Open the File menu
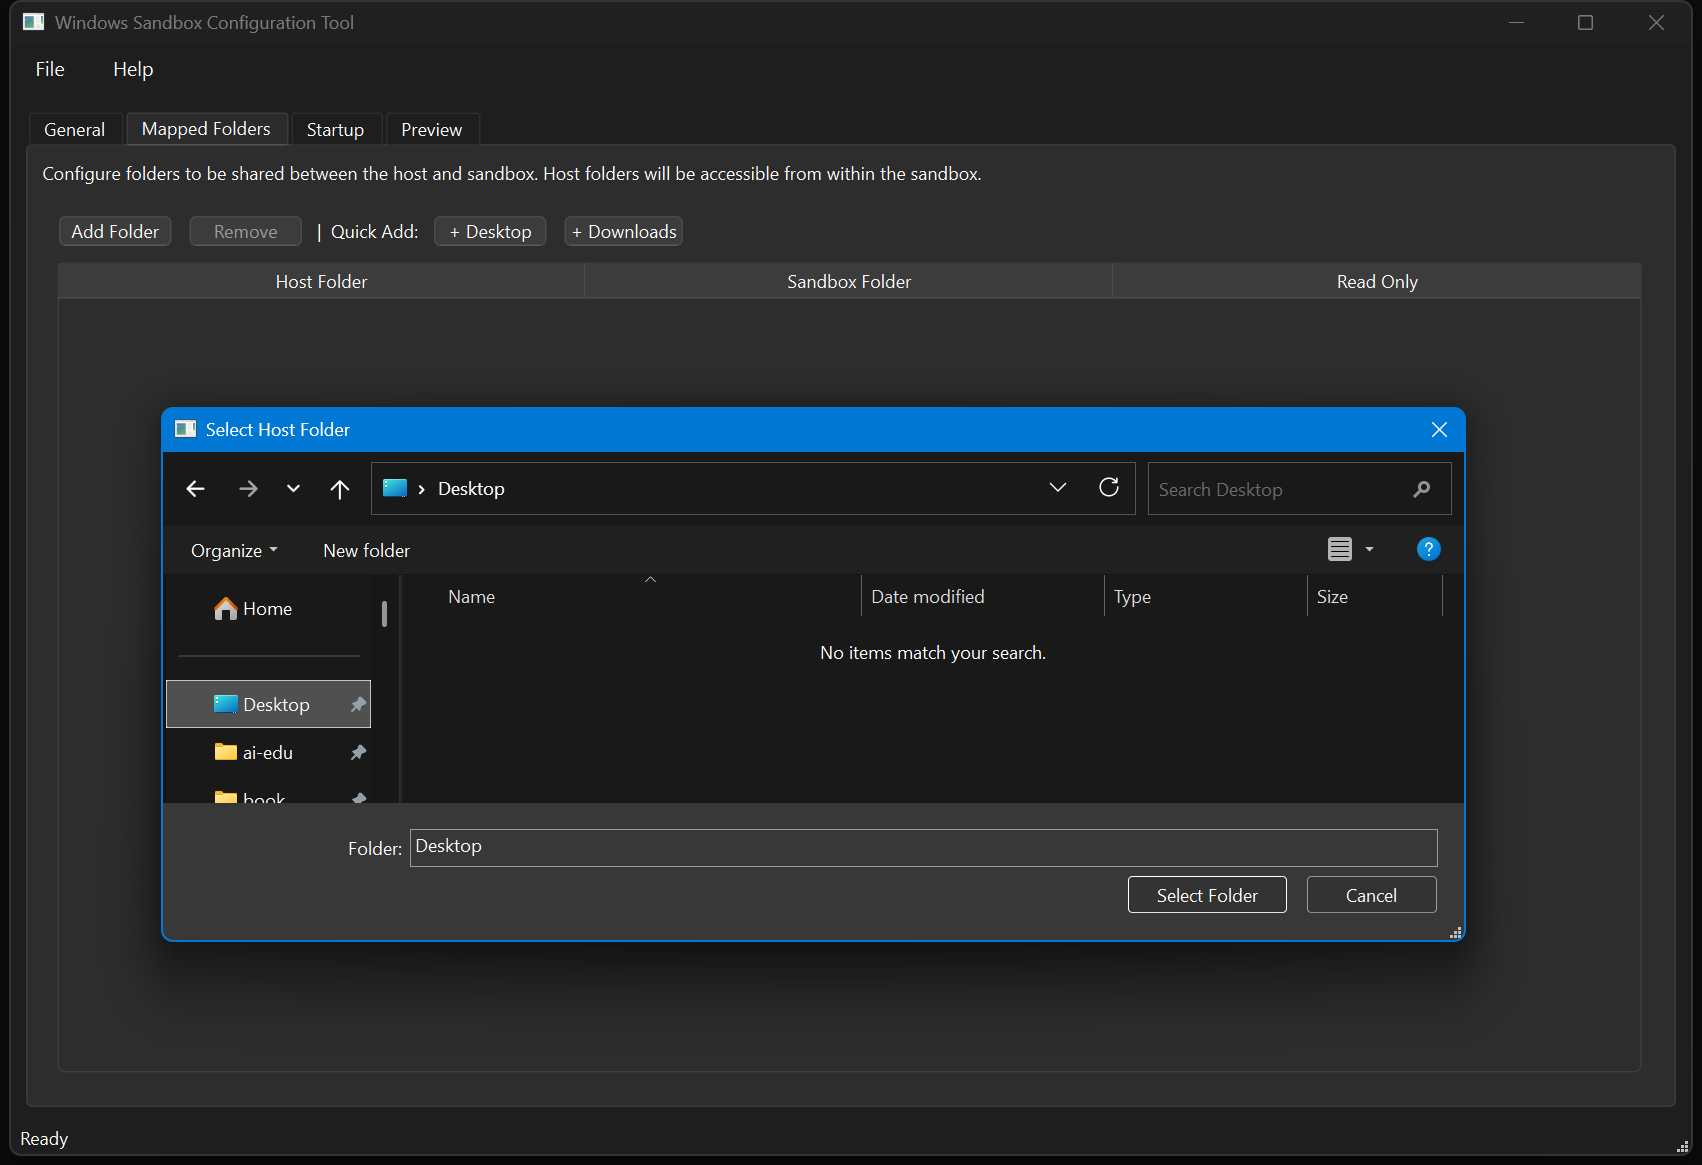Screen dimensions: 1702x1165 (50, 69)
